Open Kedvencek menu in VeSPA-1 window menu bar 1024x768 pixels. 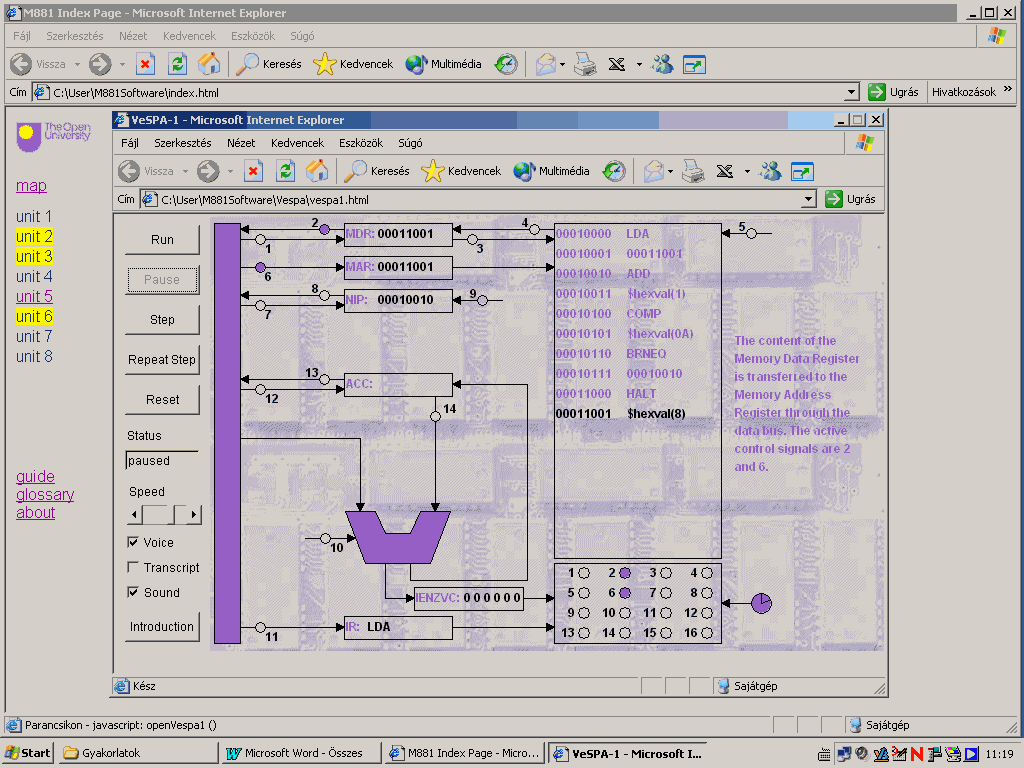tap(297, 143)
